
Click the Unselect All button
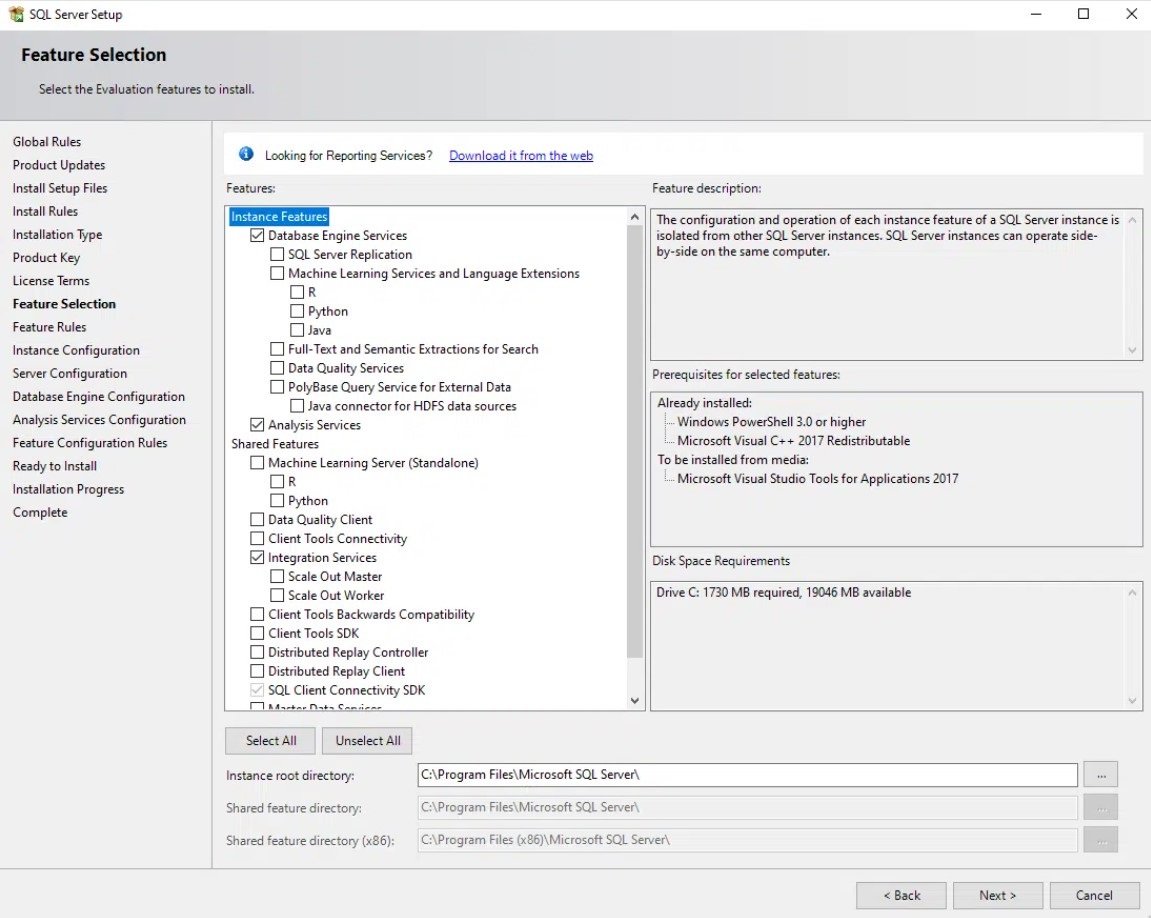pyautogui.click(x=368, y=740)
